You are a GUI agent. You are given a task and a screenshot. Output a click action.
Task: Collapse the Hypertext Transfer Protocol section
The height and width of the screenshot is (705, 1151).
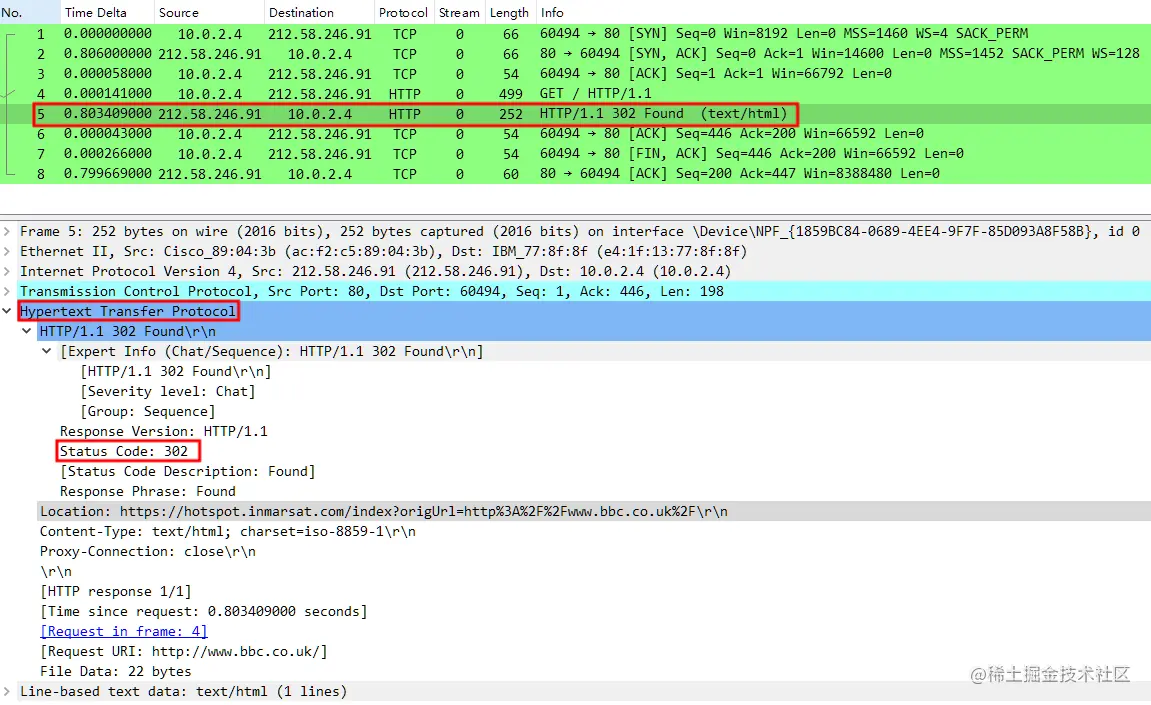(7, 311)
